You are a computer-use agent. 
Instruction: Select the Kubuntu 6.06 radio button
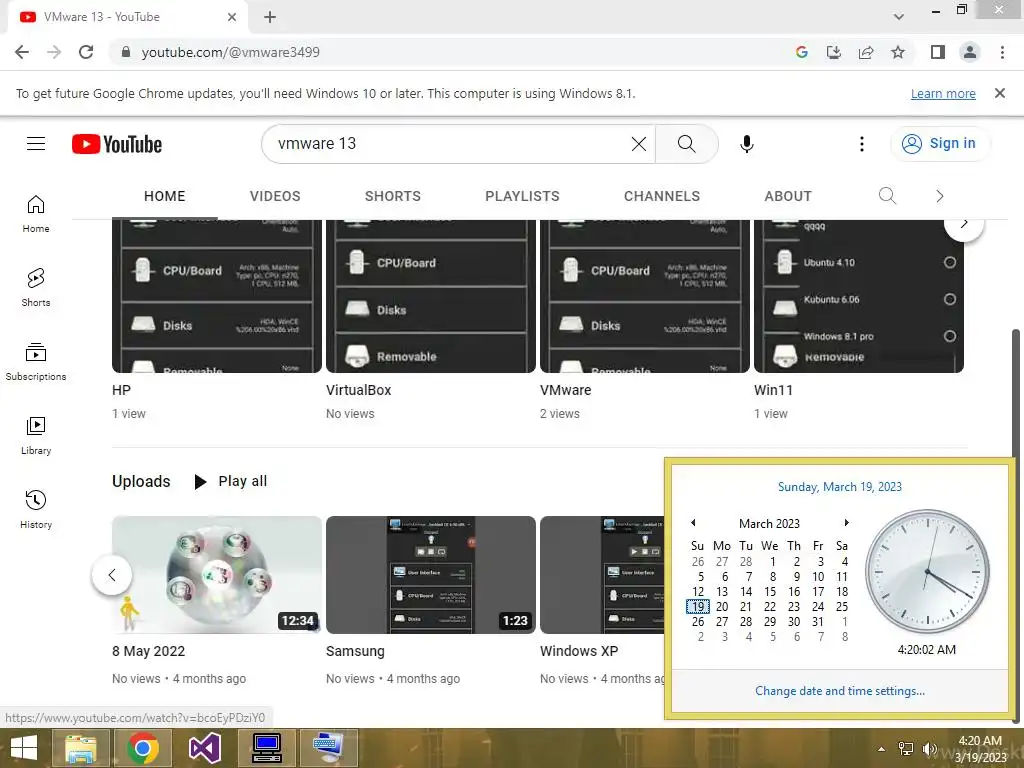(x=950, y=299)
